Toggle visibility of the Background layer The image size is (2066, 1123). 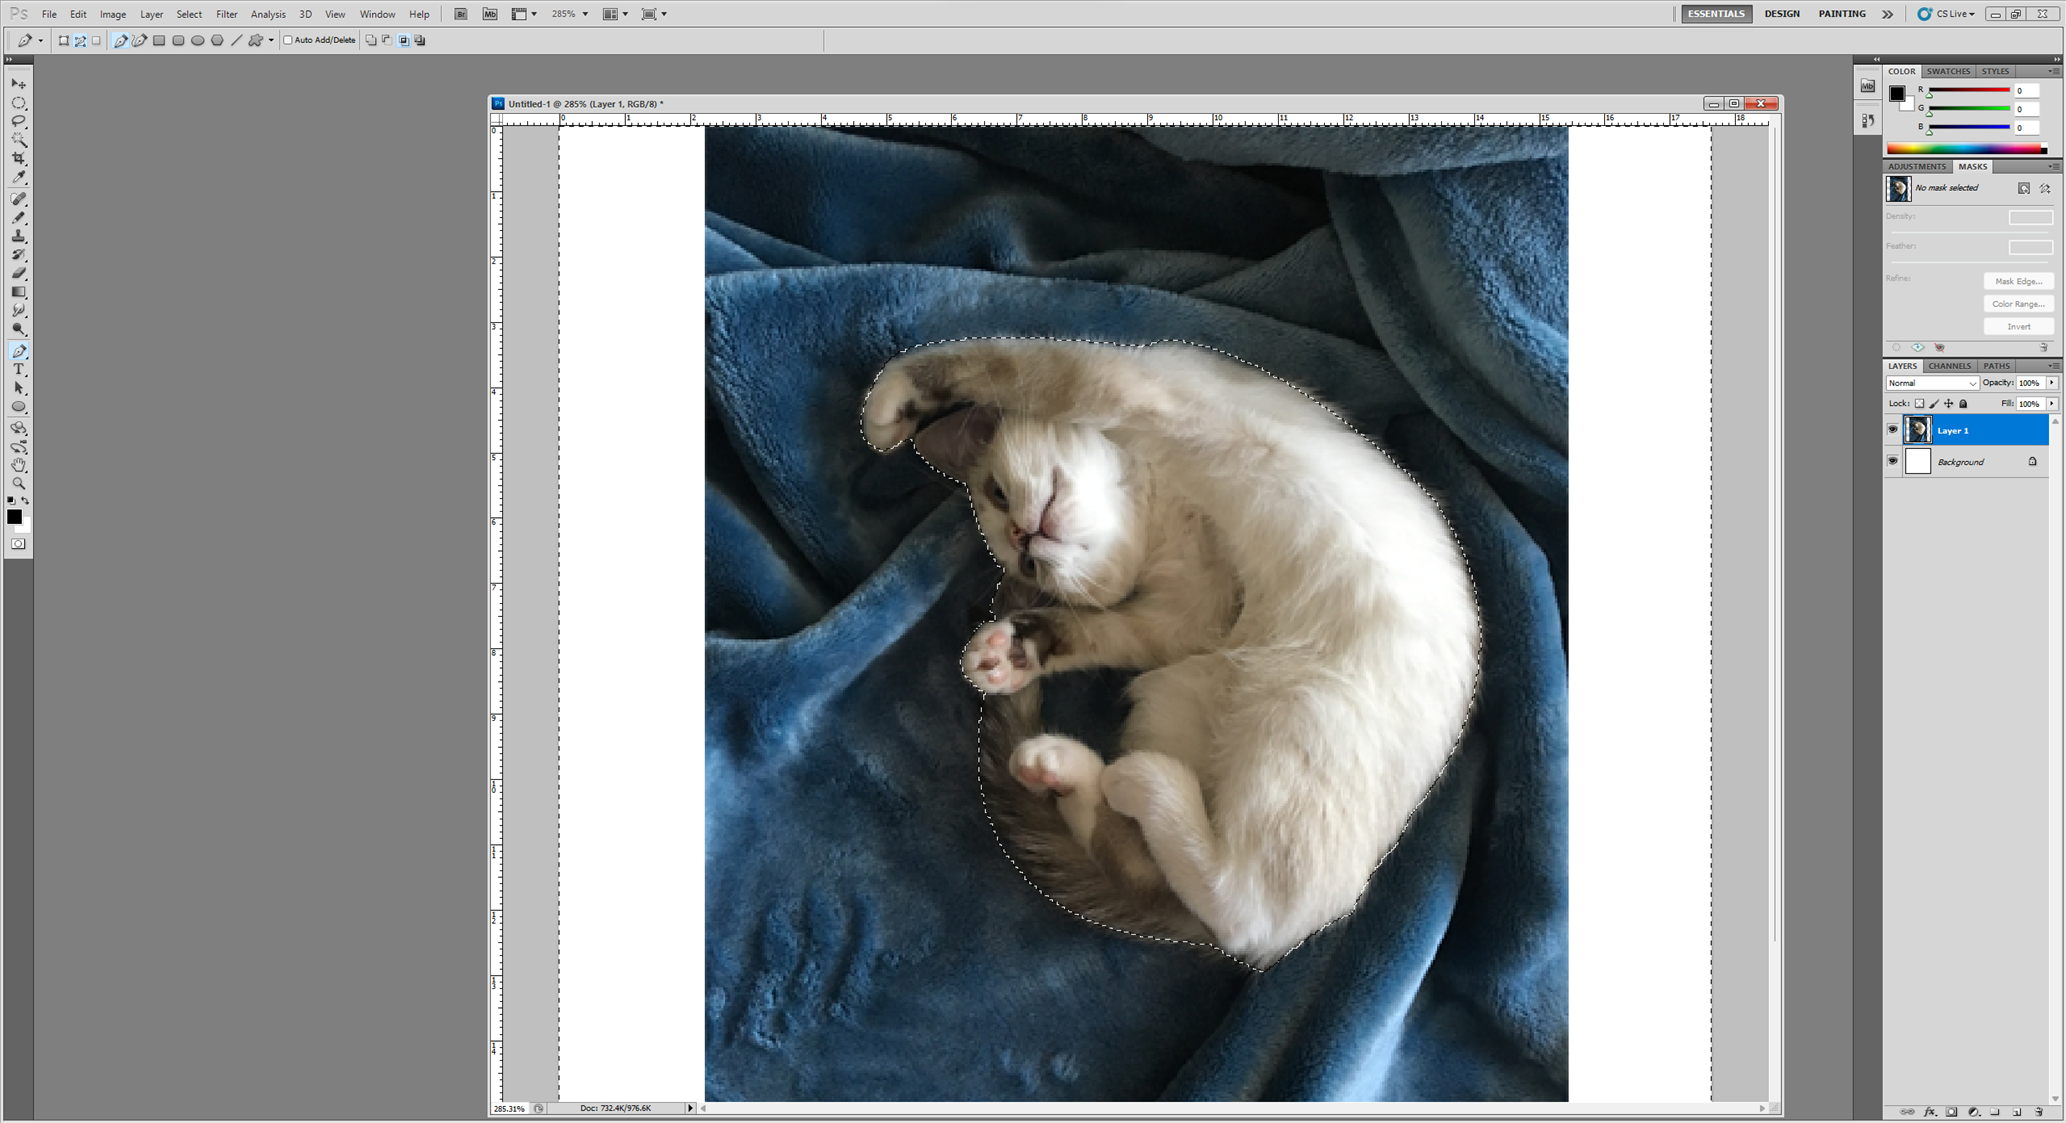click(1892, 461)
